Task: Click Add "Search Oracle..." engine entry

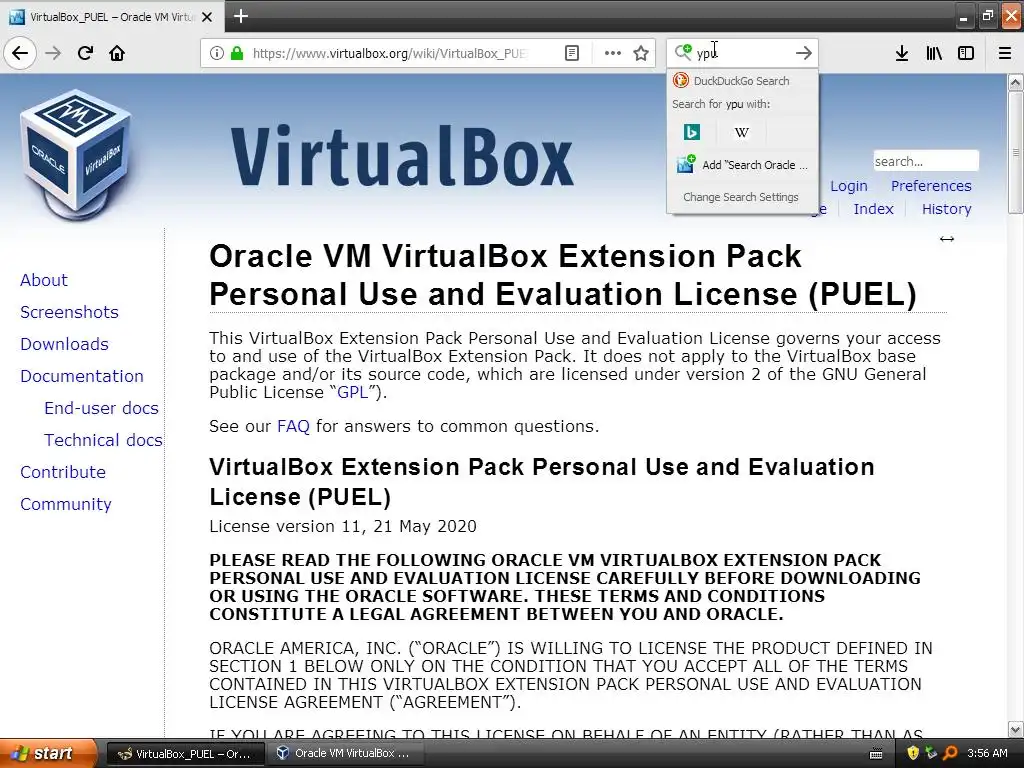Action: [742, 165]
